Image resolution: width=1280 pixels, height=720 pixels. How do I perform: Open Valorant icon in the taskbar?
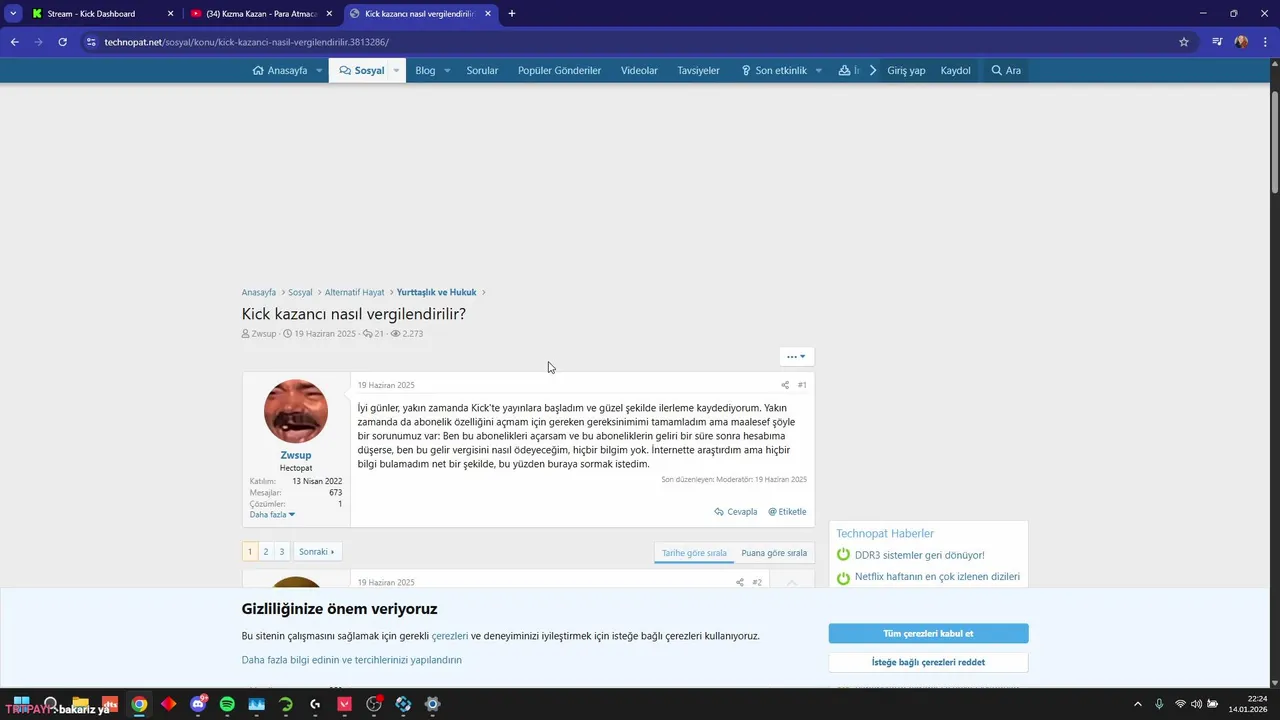tap(345, 704)
